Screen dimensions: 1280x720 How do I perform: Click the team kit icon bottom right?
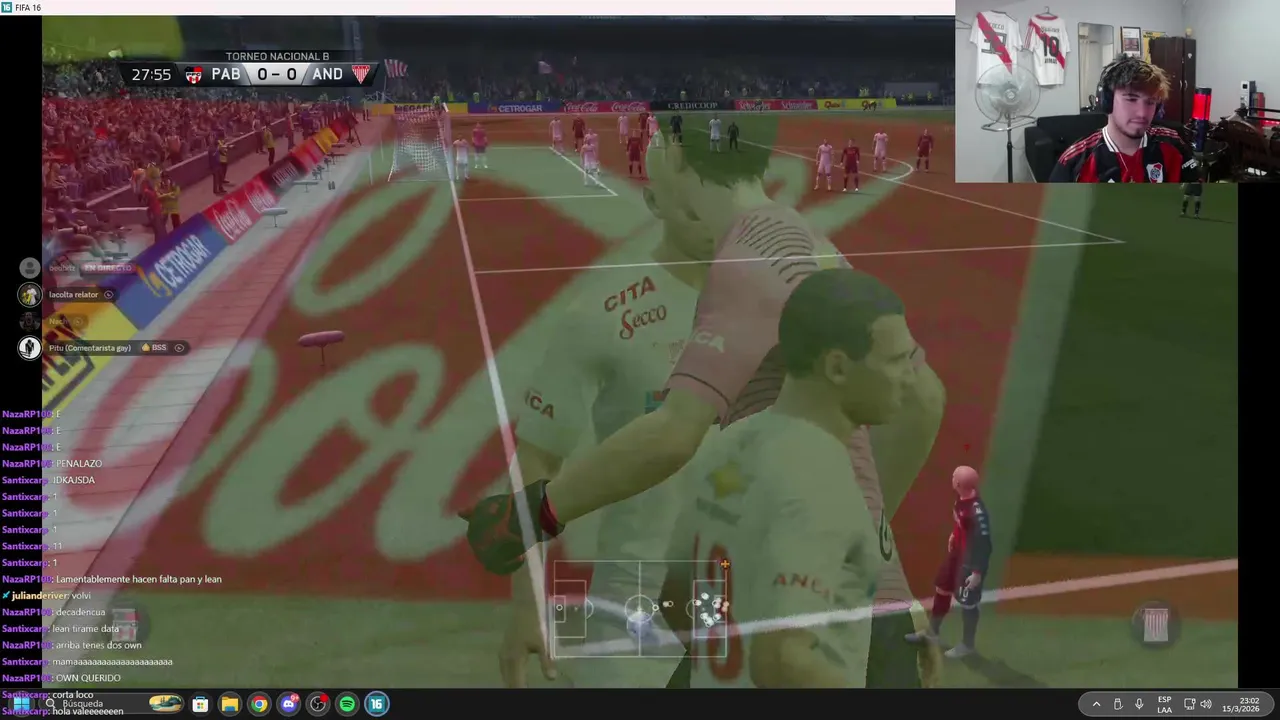pyautogui.click(x=1155, y=625)
